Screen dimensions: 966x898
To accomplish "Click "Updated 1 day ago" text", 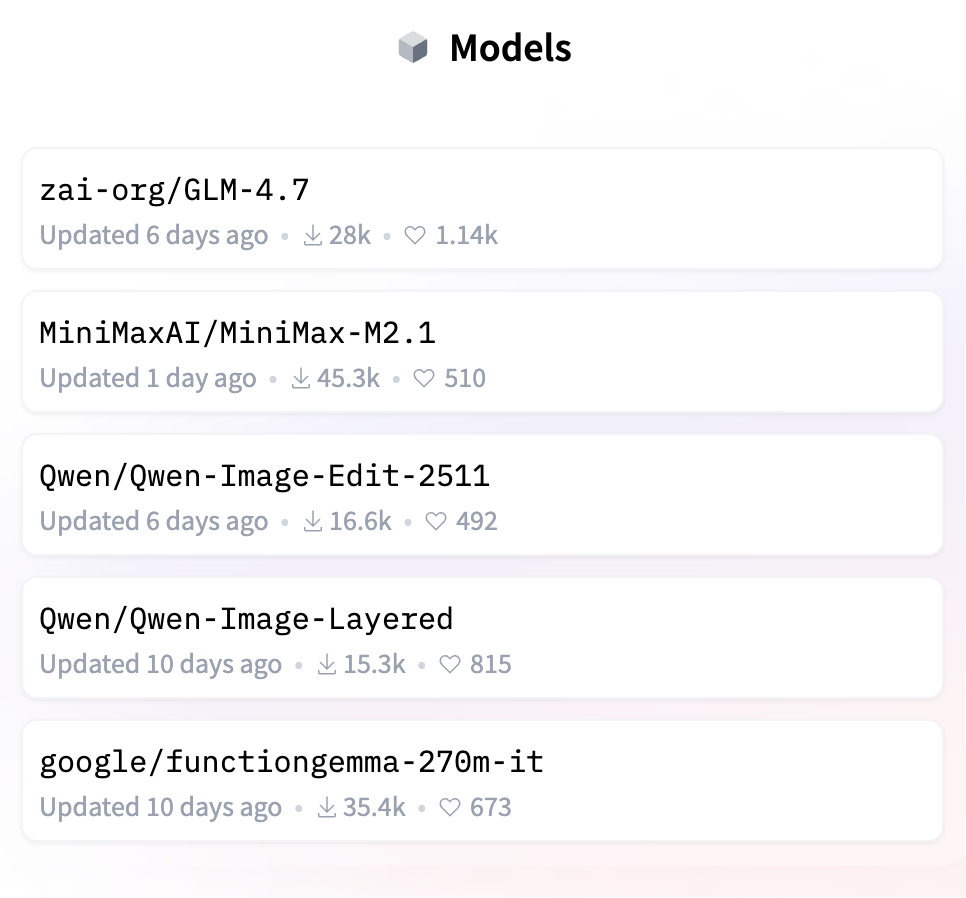I will pyautogui.click(x=148, y=379).
